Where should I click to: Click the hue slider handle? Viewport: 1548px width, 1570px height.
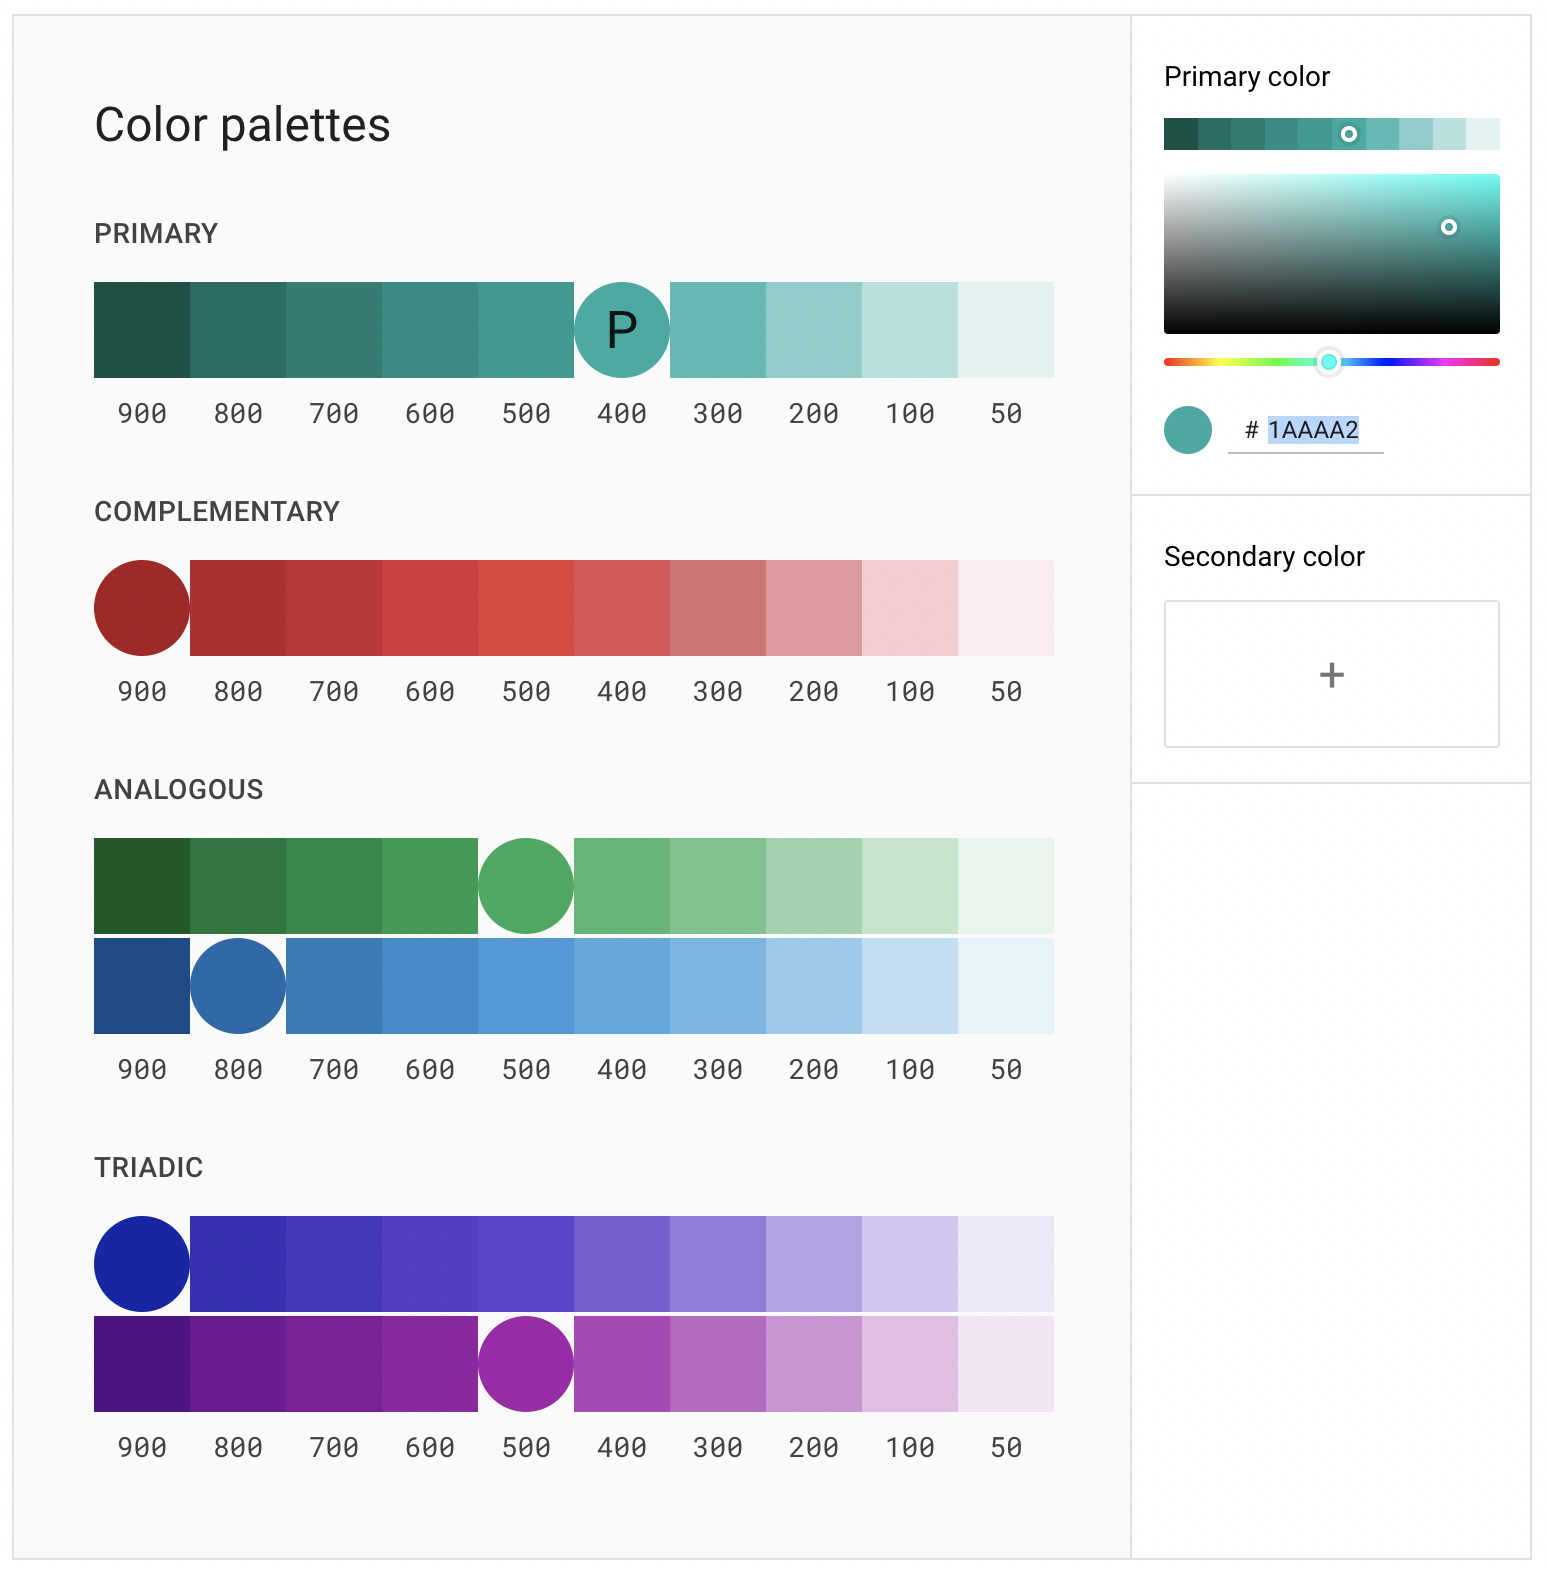1329,362
